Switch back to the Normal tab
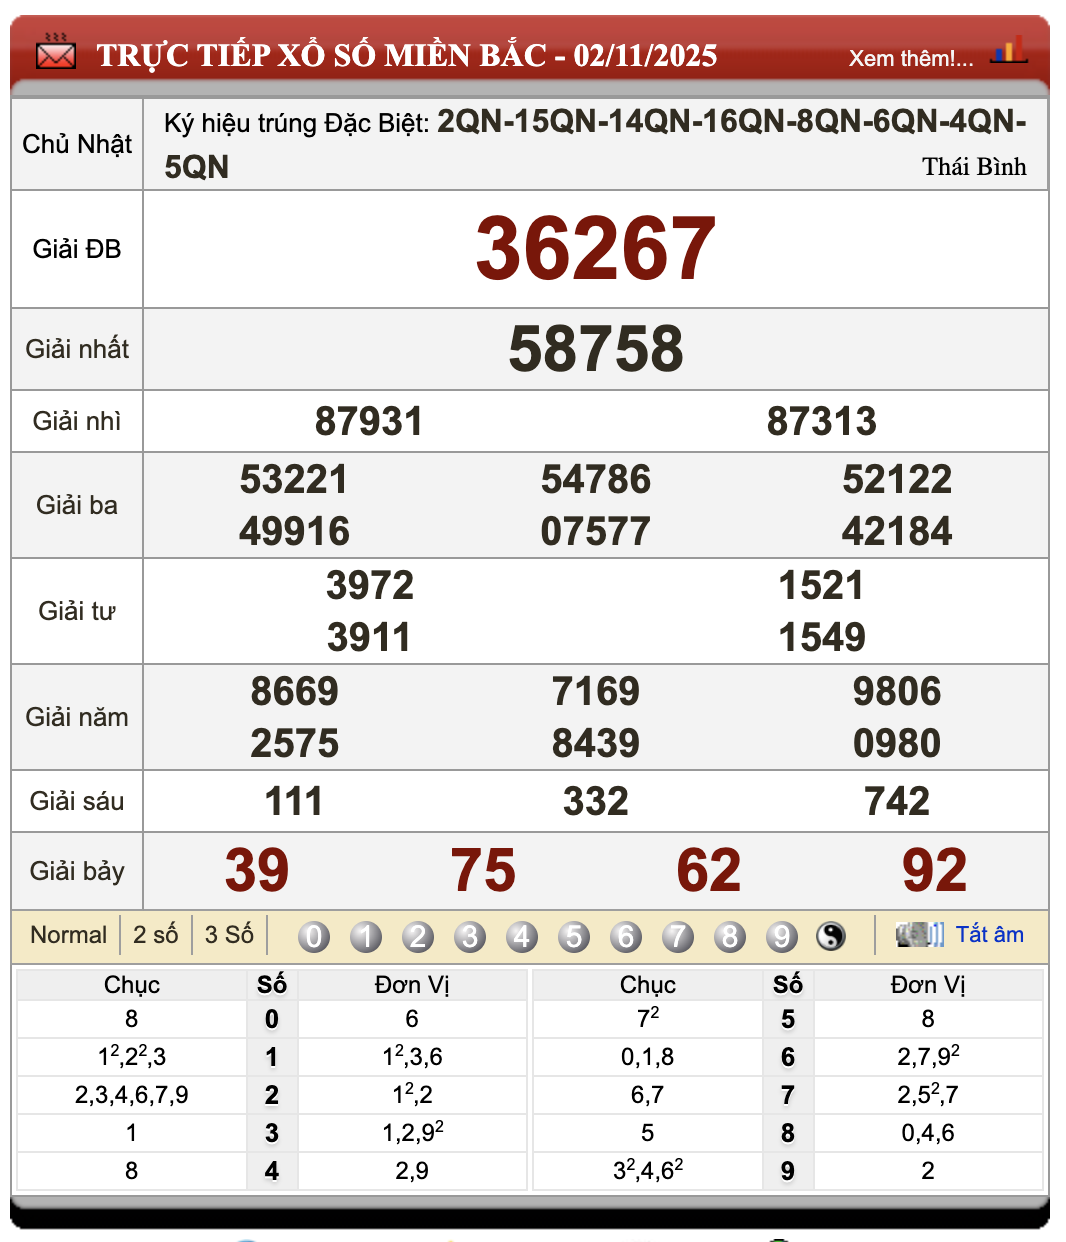The height and width of the screenshot is (1242, 1066). (x=70, y=934)
